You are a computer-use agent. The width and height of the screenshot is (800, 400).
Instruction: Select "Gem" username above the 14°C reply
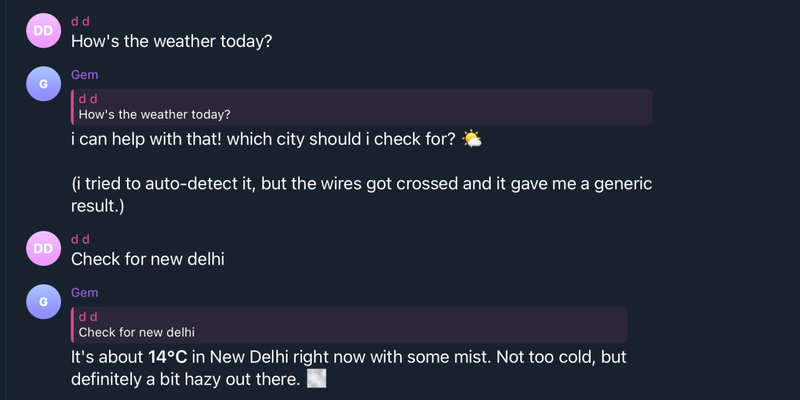[x=84, y=292]
